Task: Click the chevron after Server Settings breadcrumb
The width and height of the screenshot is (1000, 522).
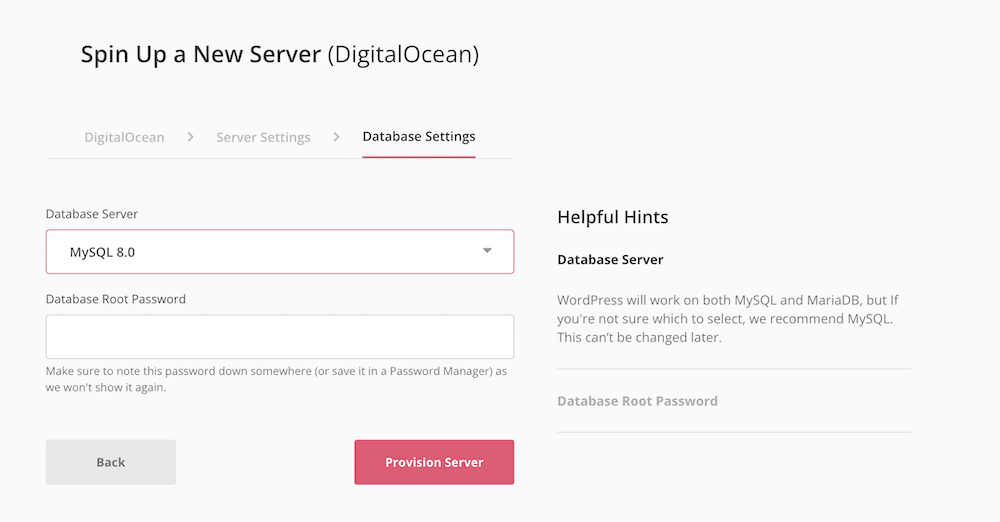Action: click(336, 137)
